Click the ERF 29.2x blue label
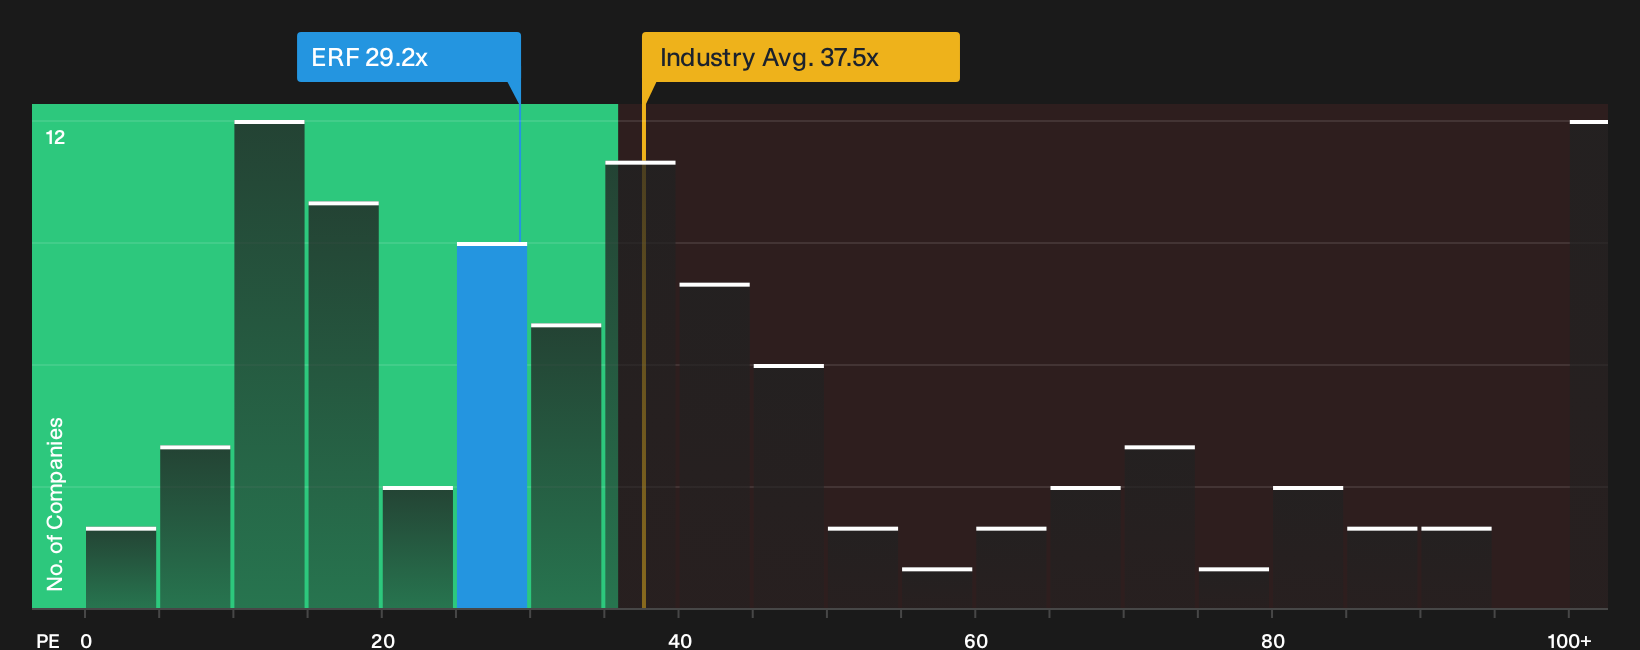 (409, 57)
